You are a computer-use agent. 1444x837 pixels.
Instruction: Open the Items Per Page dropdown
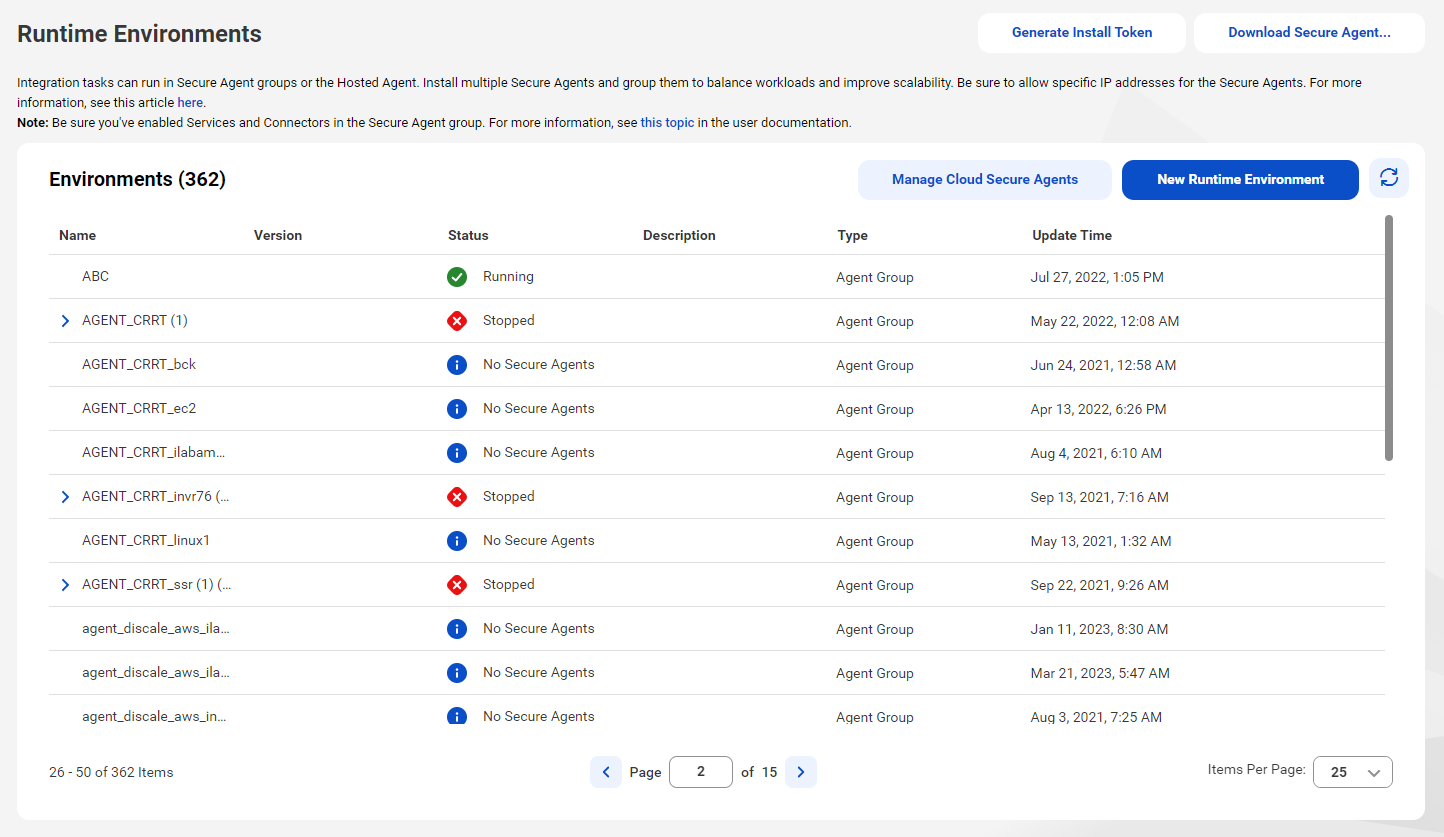1353,772
